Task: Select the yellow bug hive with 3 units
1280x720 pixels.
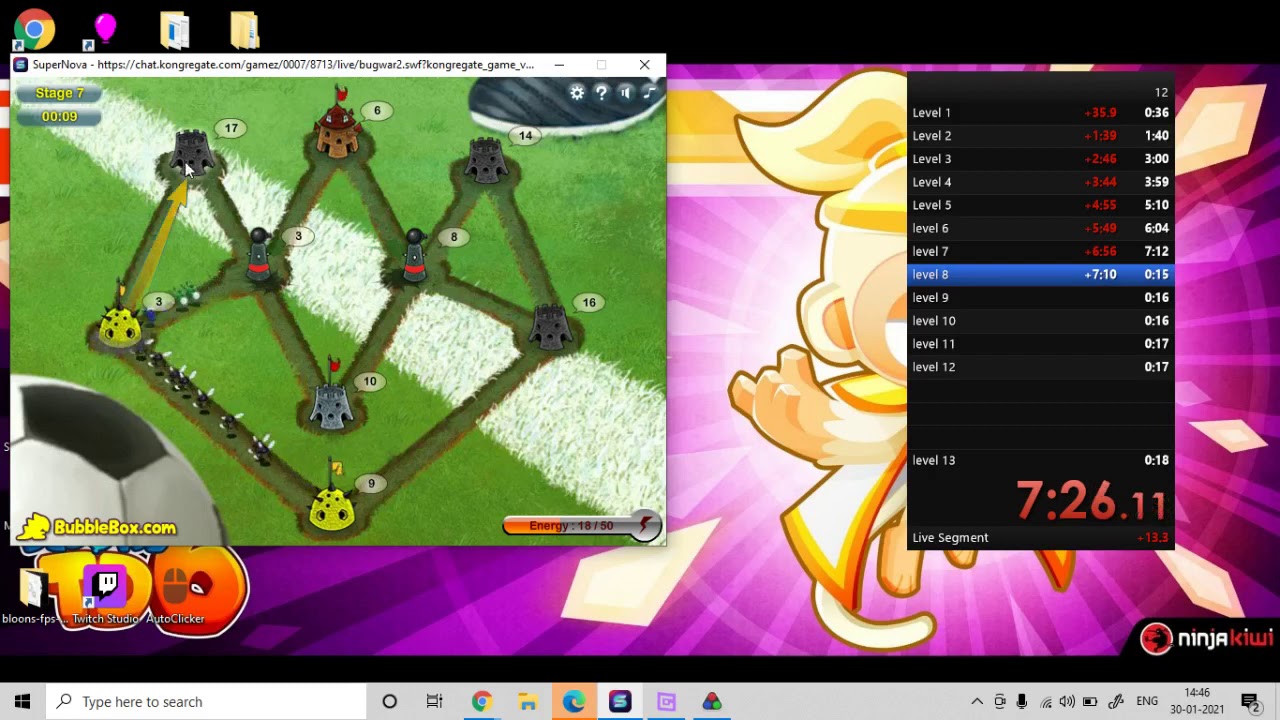Action: (121, 327)
